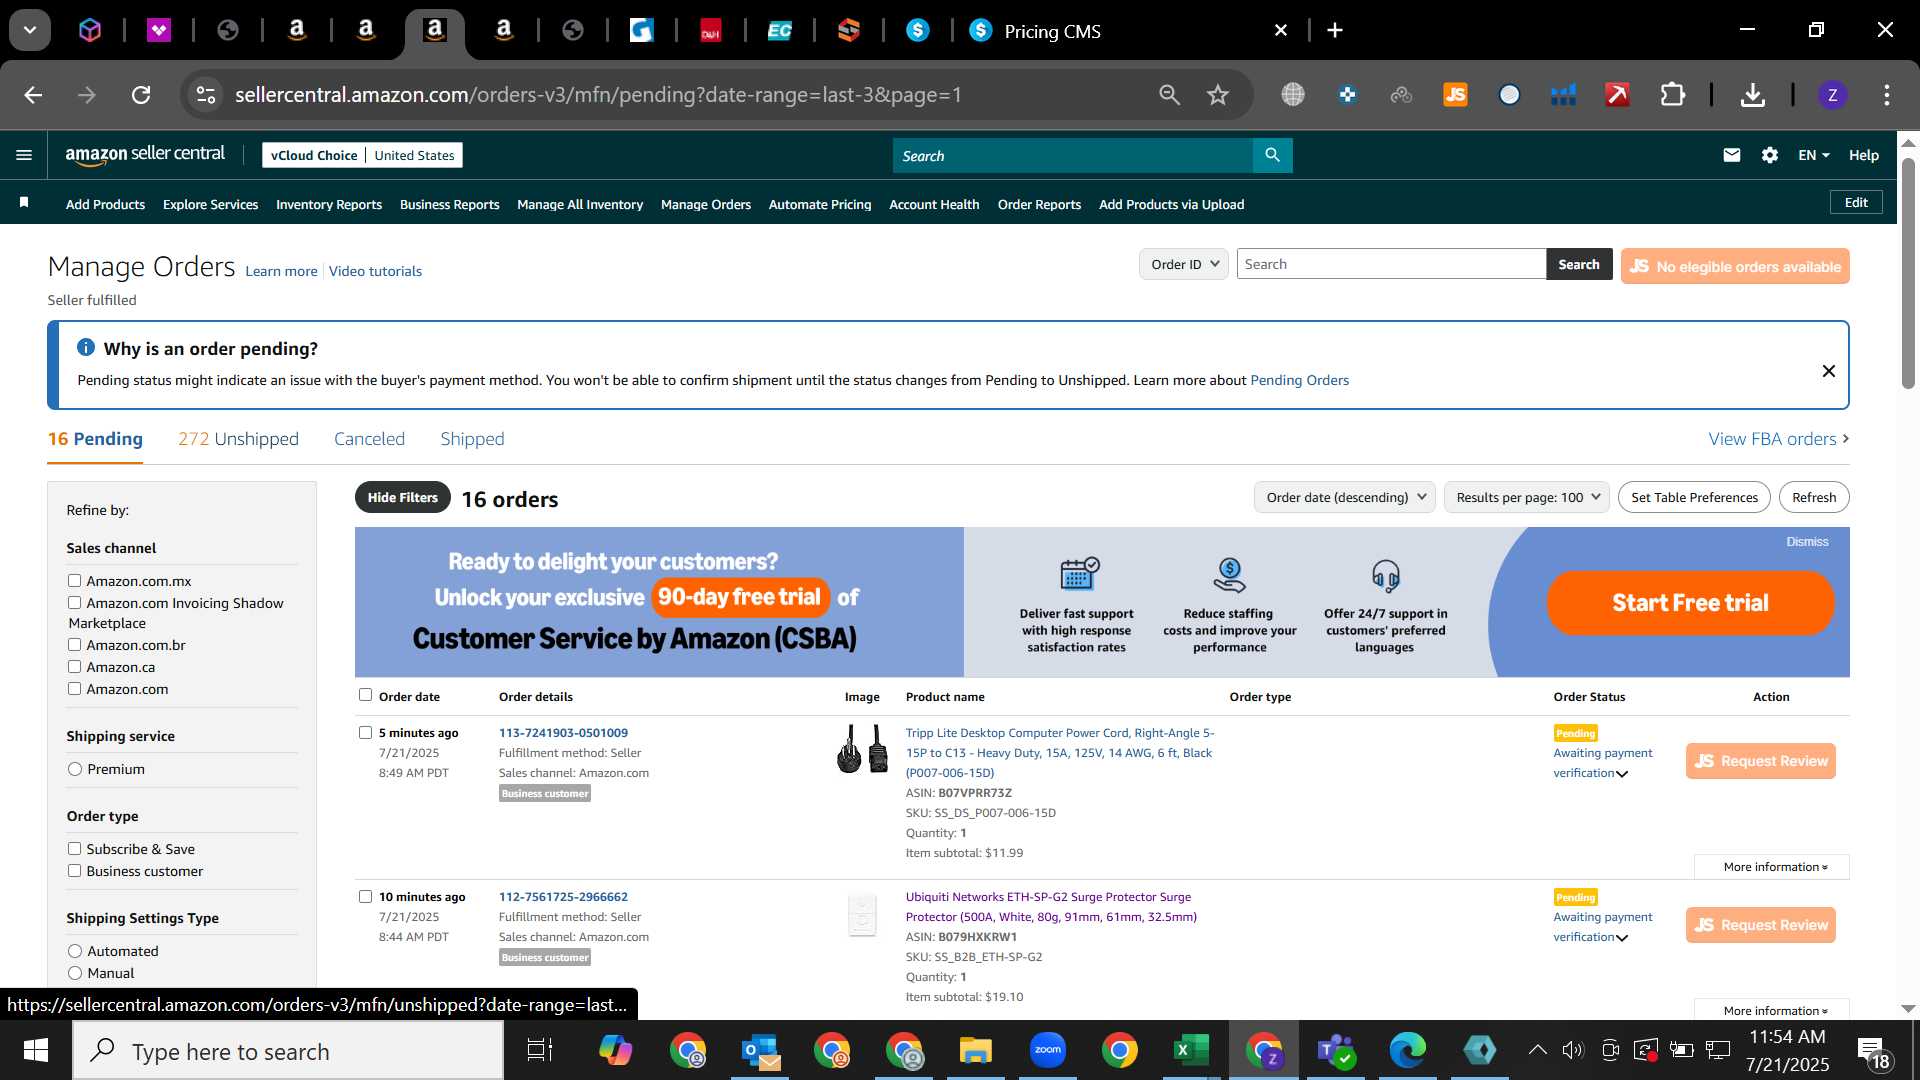The height and width of the screenshot is (1080, 1920).
Task: Tick the checkbox for order 112-7561725-2966662
Action: tap(365, 896)
